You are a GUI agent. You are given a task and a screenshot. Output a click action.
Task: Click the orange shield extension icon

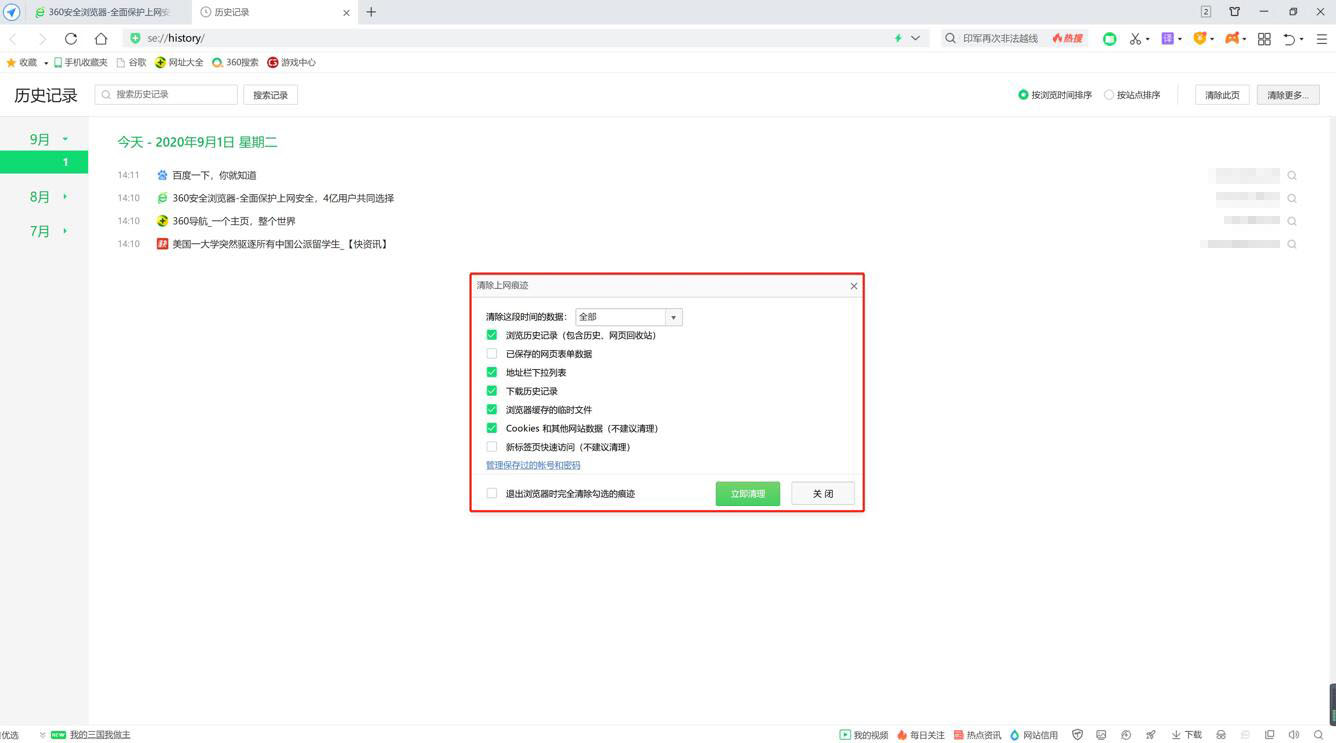pyautogui.click(x=1199, y=38)
